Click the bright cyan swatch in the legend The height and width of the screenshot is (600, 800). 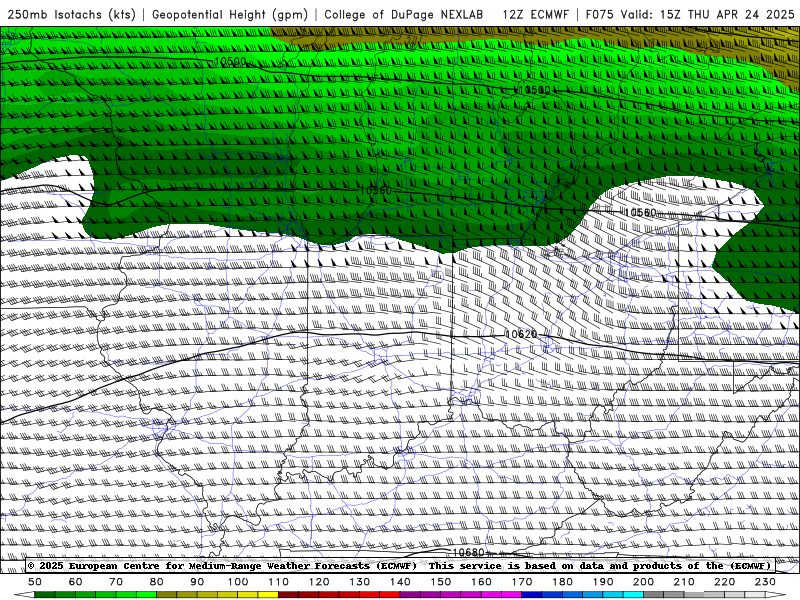coord(633,594)
